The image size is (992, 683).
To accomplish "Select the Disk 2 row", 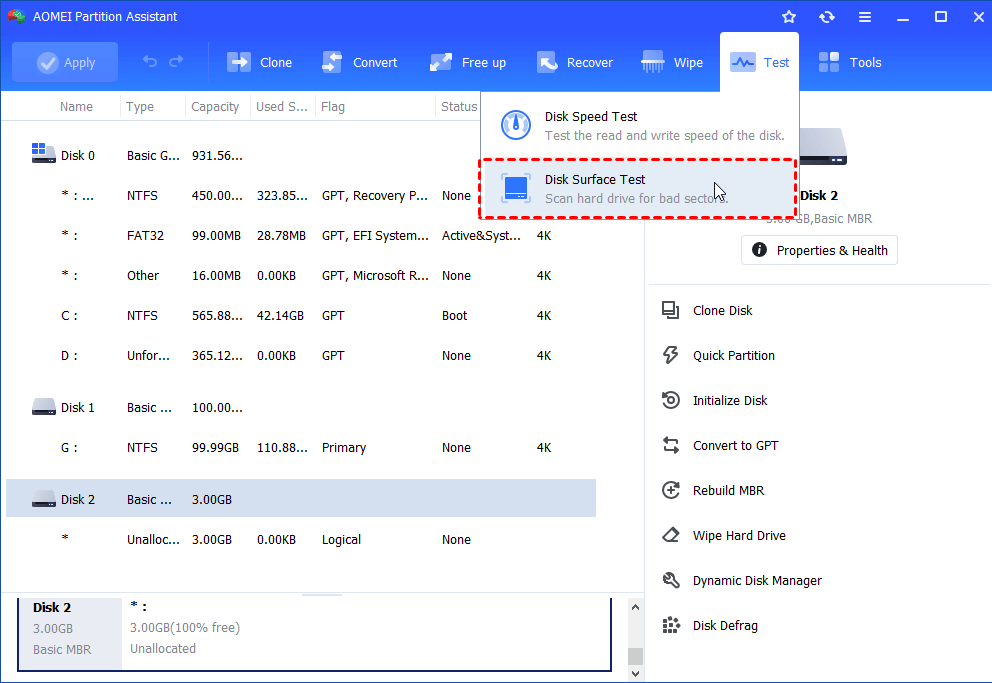I will click(x=301, y=498).
